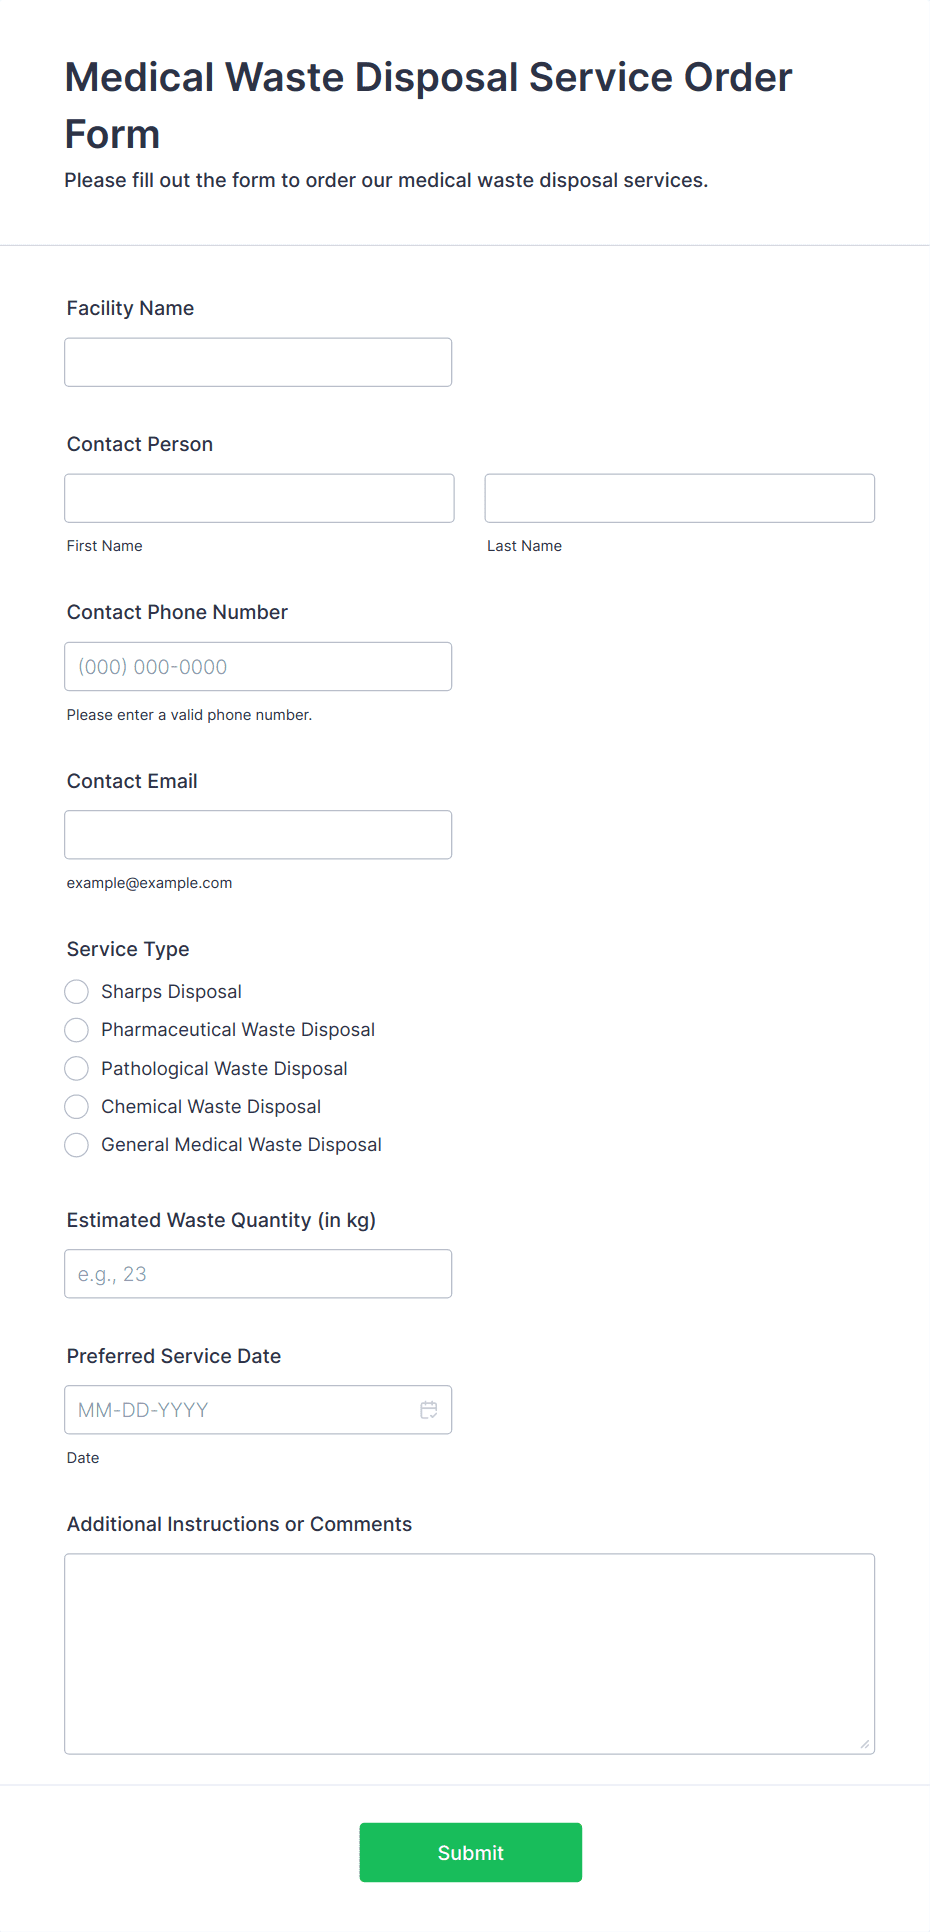The height and width of the screenshot is (1932, 930).
Task: Click the Submit button
Action: 470,1852
